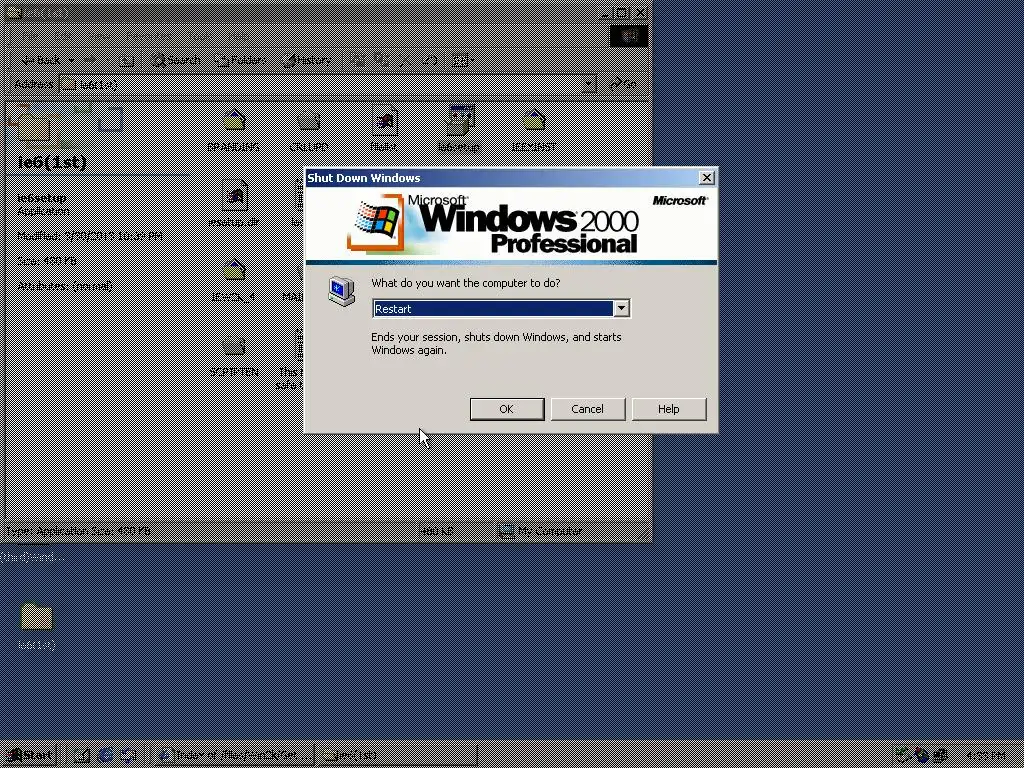Close the Shut Down Windows dialog
This screenshot has height=768, width=1024.
click(x=707, y=178)
